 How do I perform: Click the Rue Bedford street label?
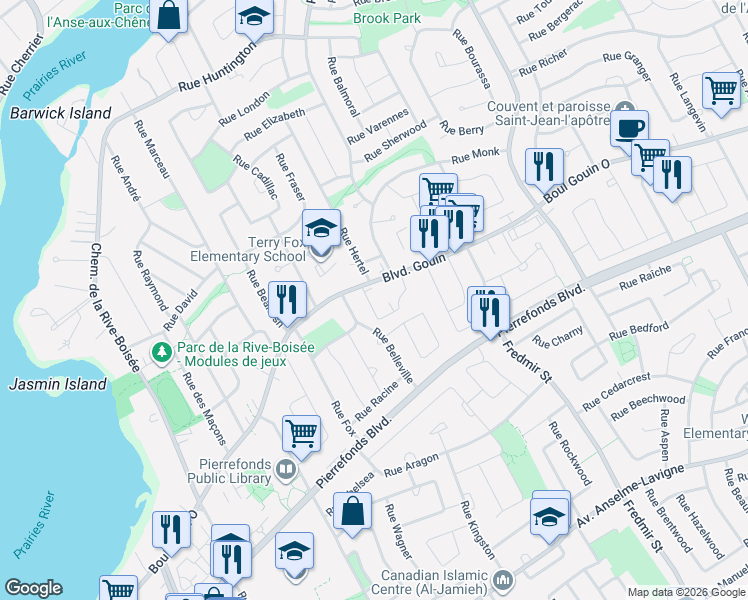[x=639, y=331]
